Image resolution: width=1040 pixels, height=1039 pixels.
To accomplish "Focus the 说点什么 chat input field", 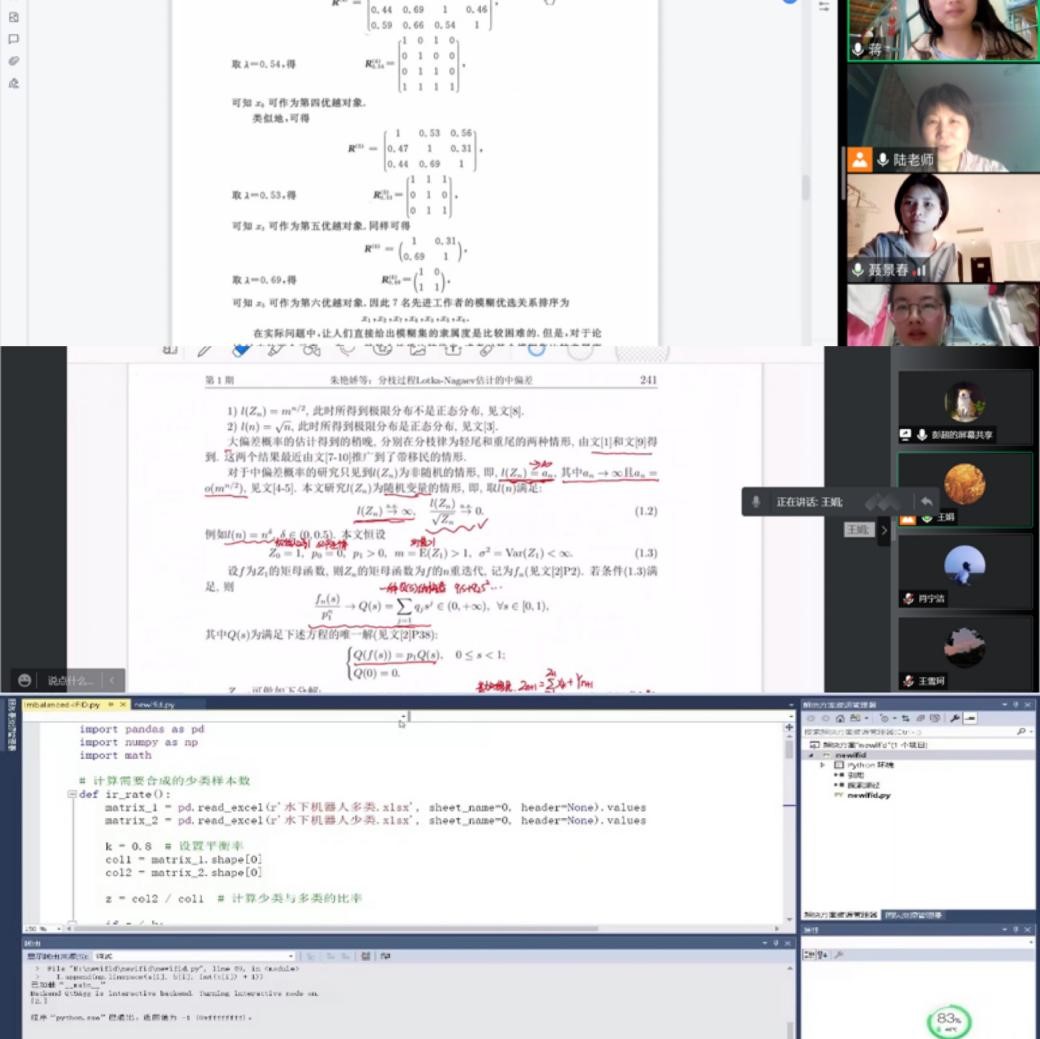I will pyautogui.click(x=70, y=680).
